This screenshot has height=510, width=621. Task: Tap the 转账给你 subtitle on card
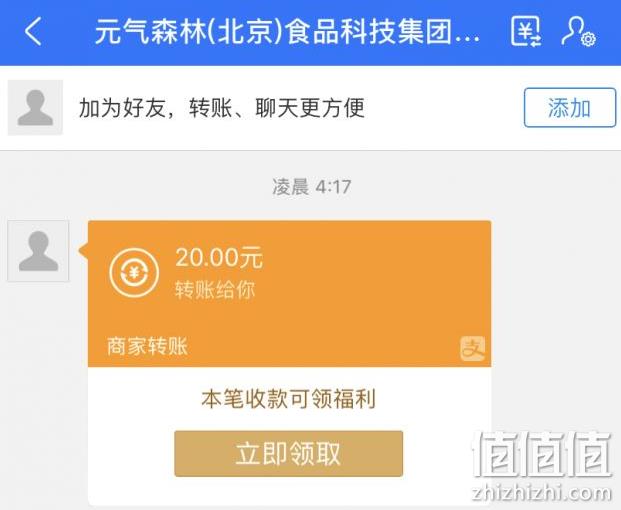tap(215, 290)
